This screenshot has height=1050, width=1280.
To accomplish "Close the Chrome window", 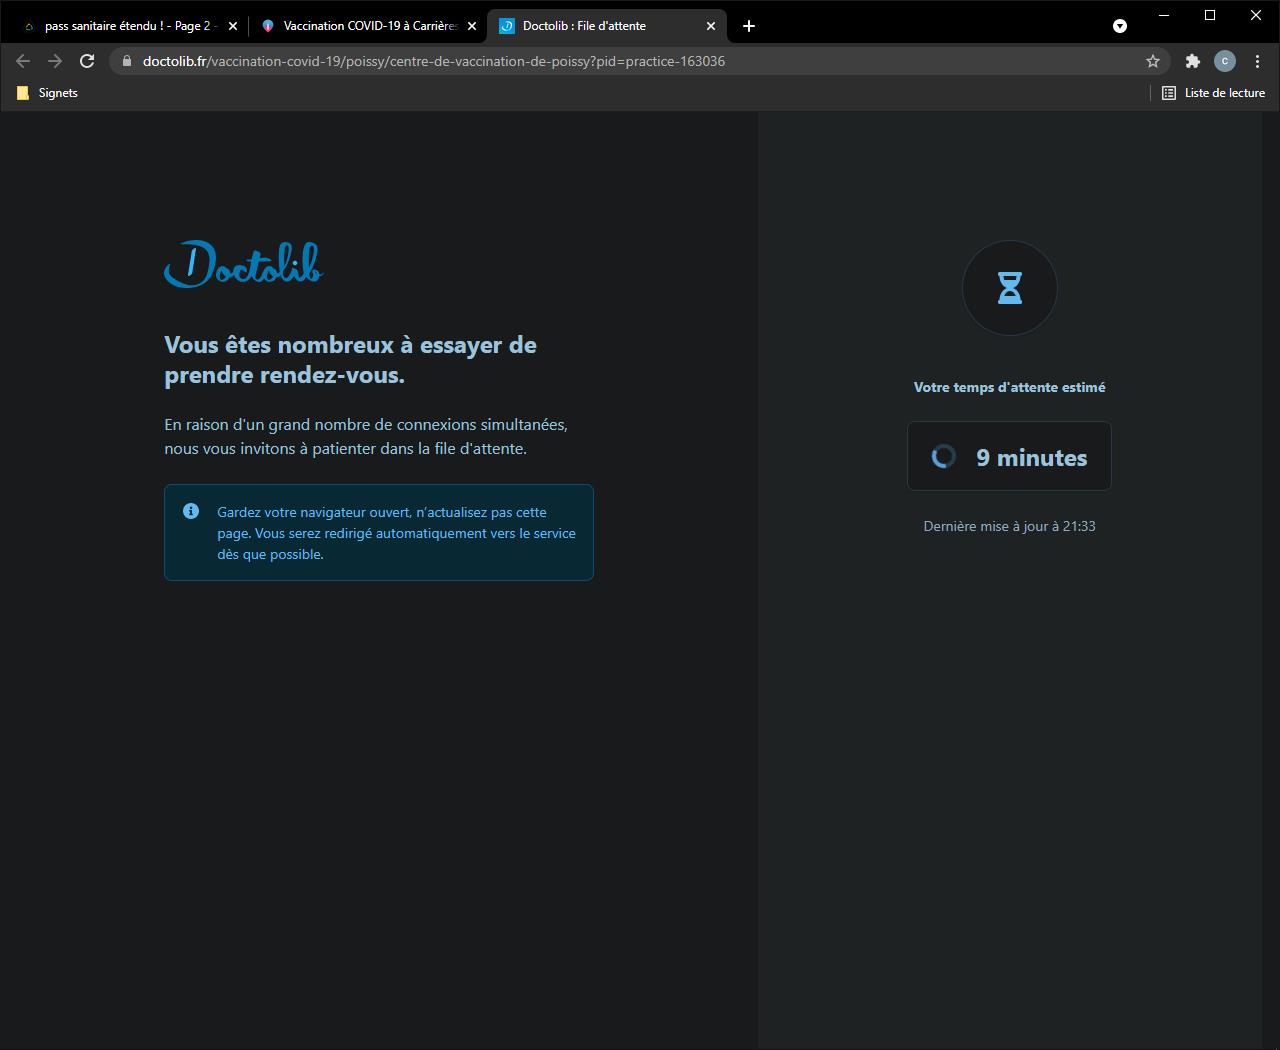I will 1256,15.
